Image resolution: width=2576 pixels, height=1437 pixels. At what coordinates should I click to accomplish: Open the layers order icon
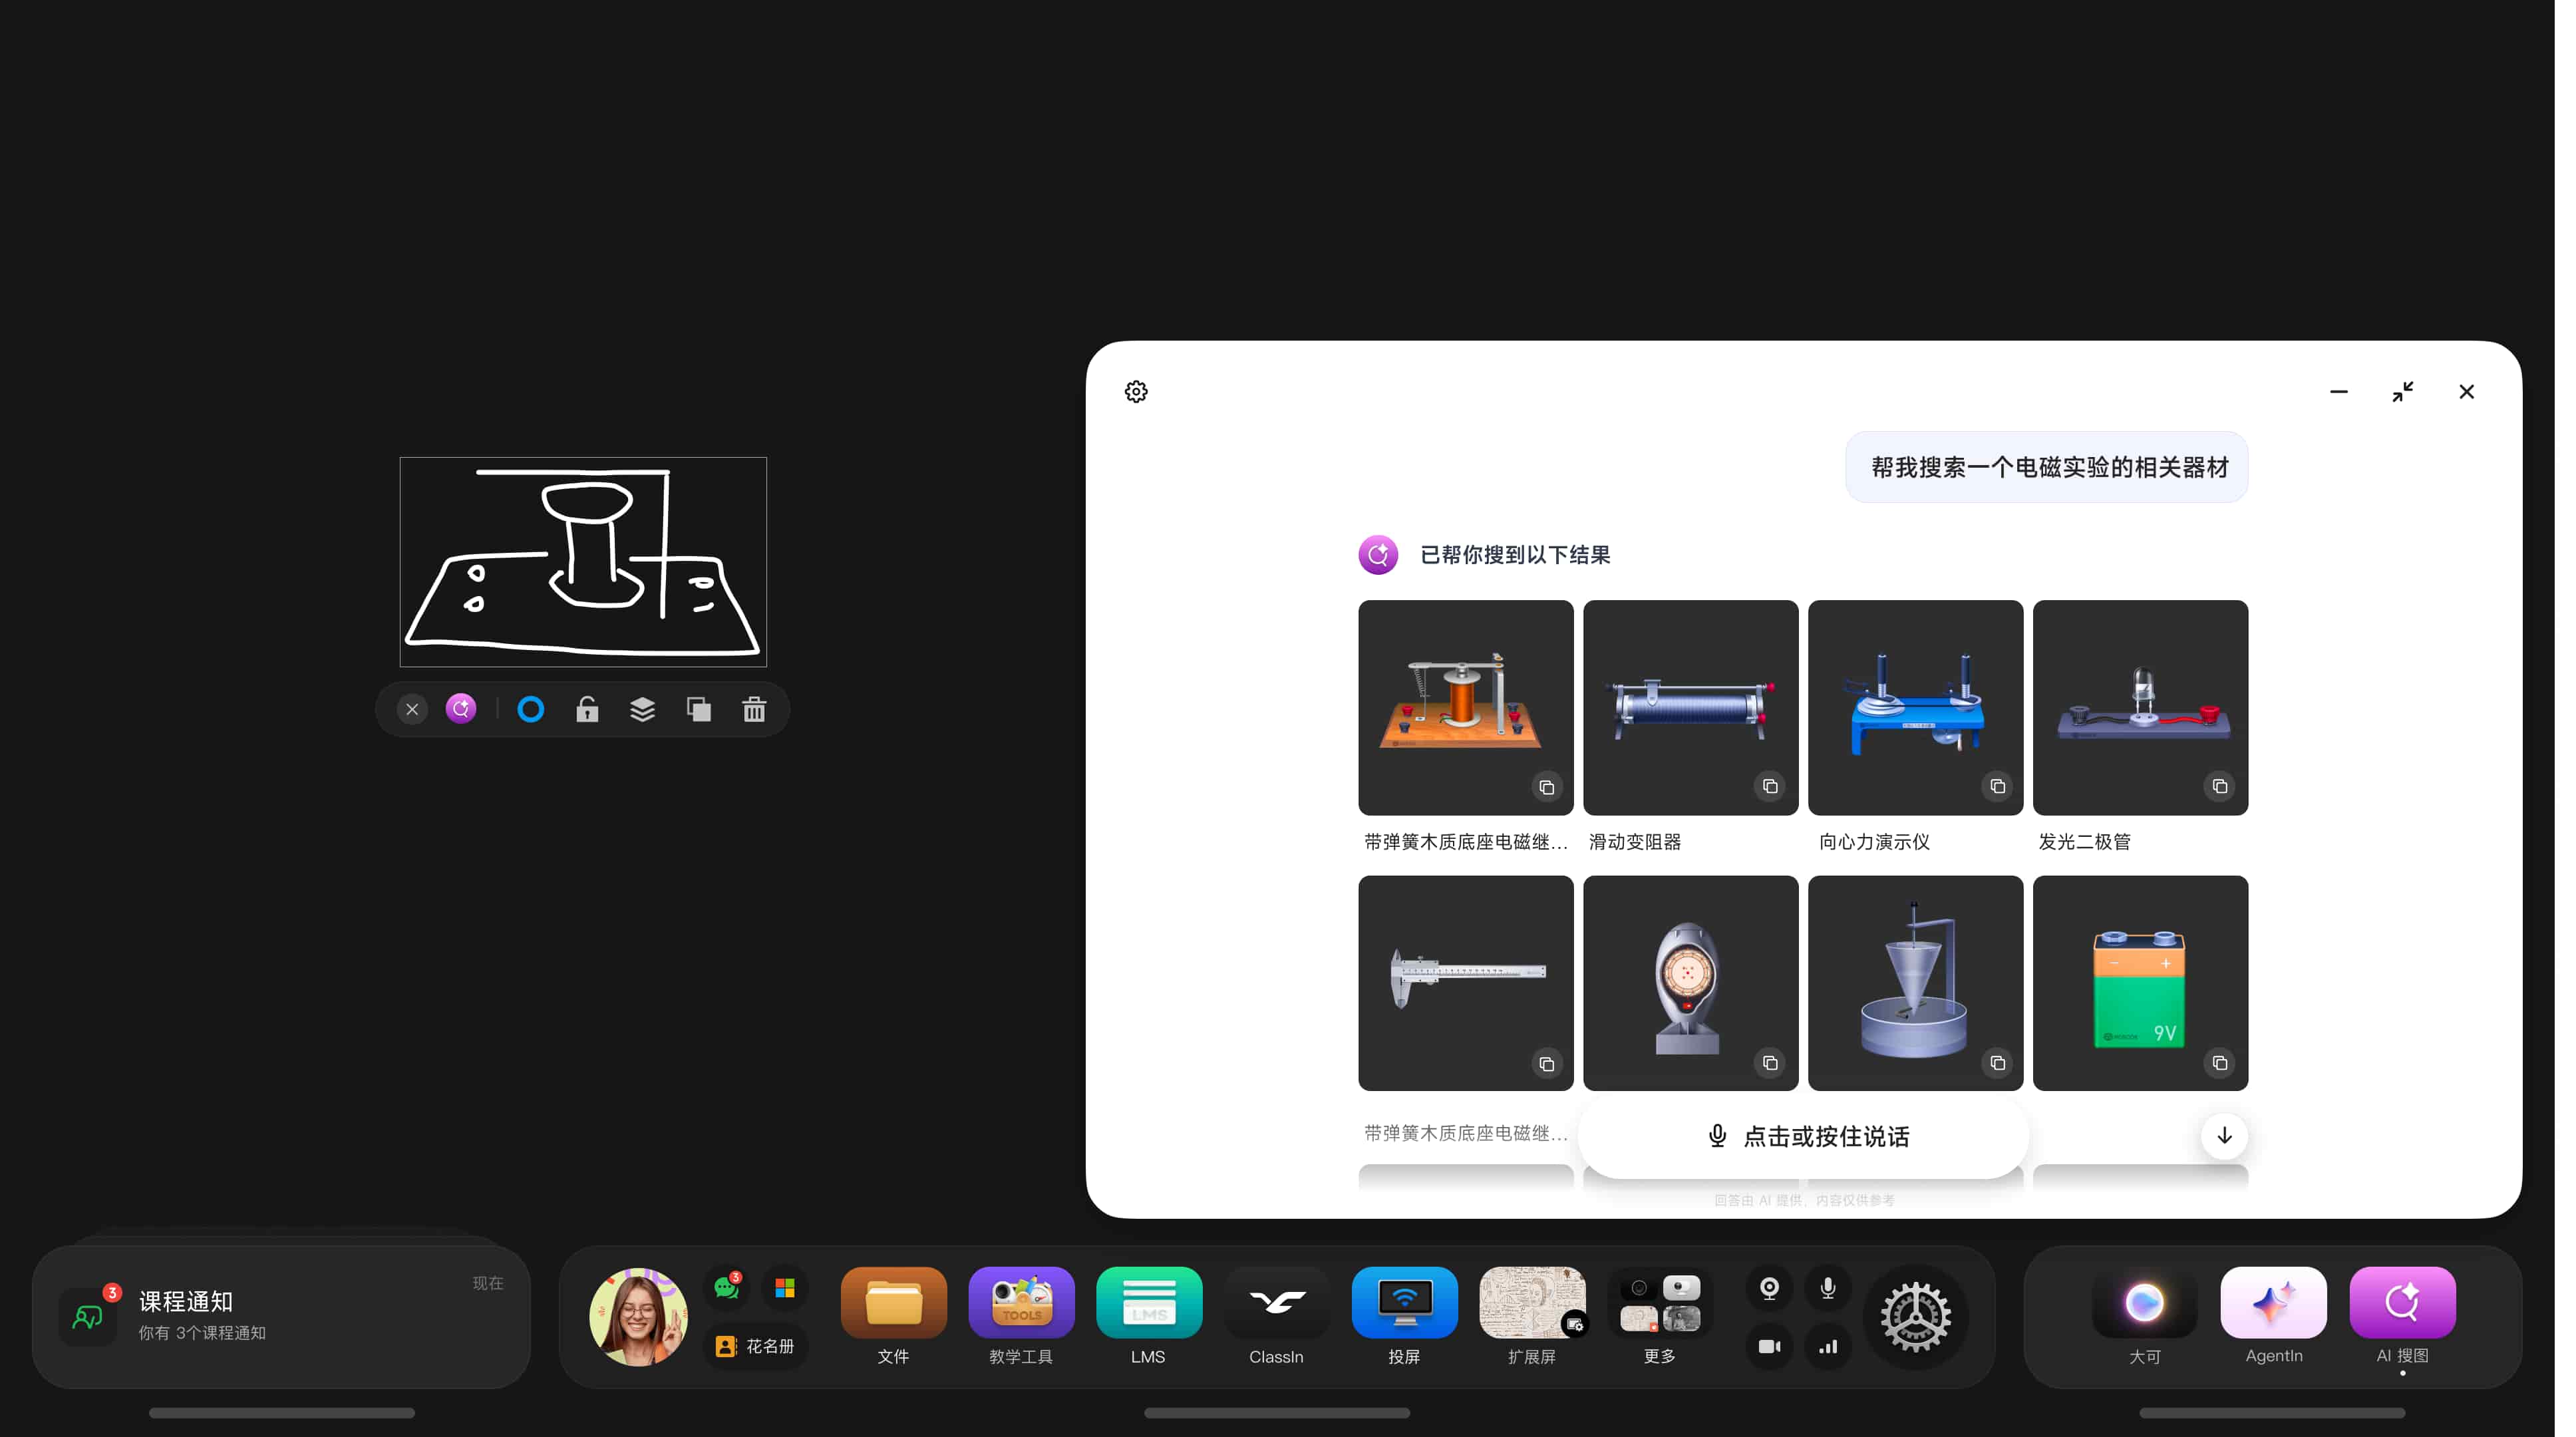click(643, 710)
